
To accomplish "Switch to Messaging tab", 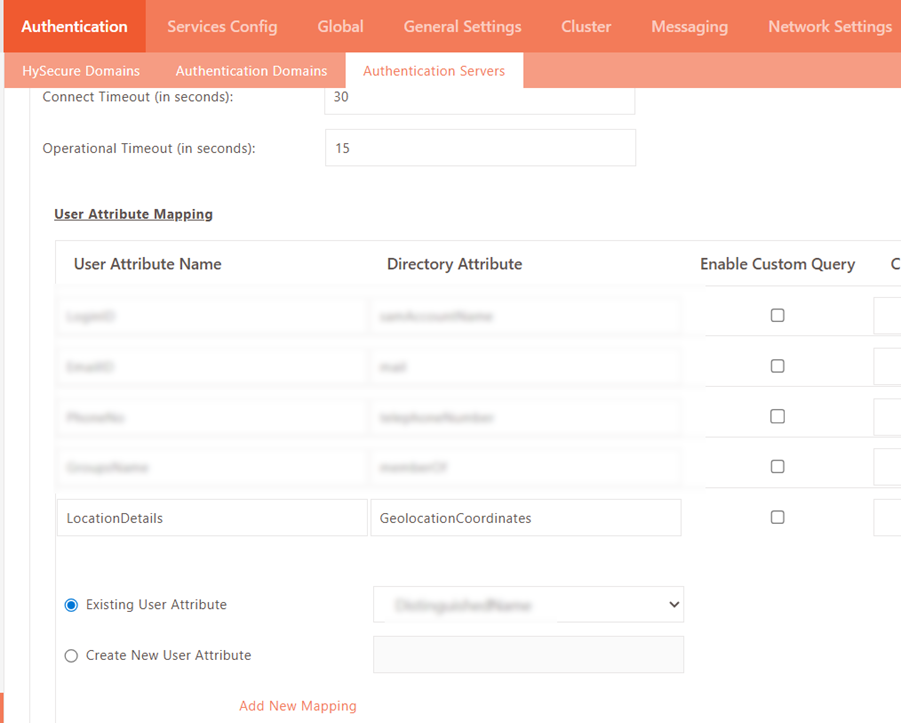I will (689, 26).
